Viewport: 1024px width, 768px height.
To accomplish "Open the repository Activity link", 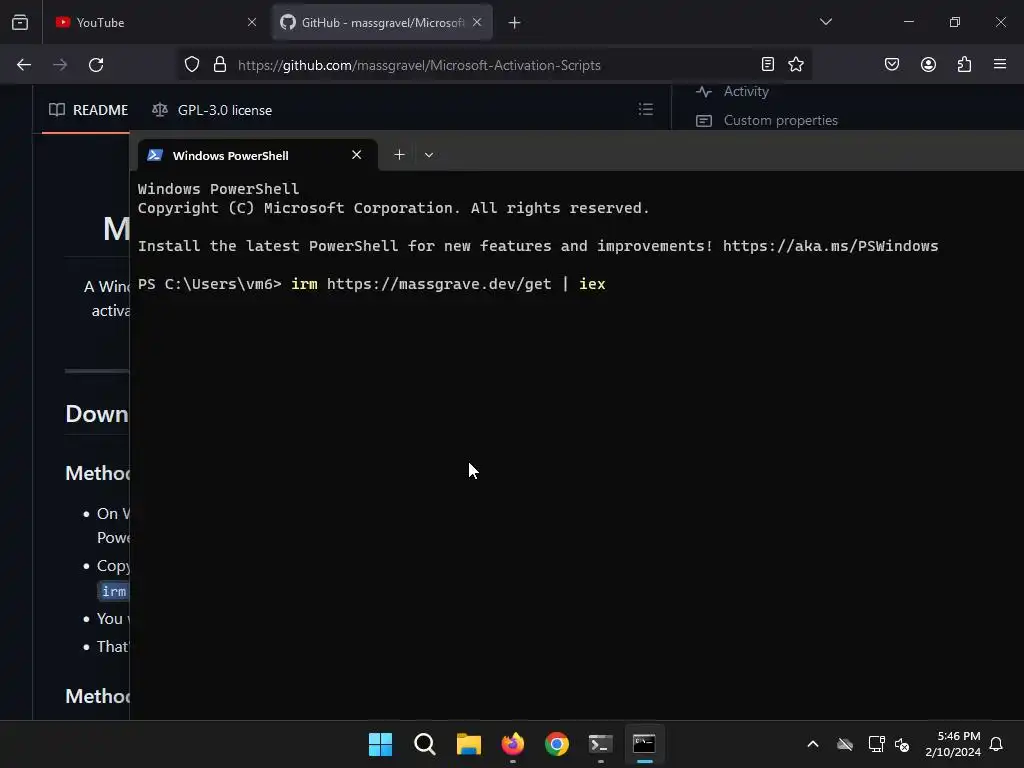I will [x=732, y=91].
